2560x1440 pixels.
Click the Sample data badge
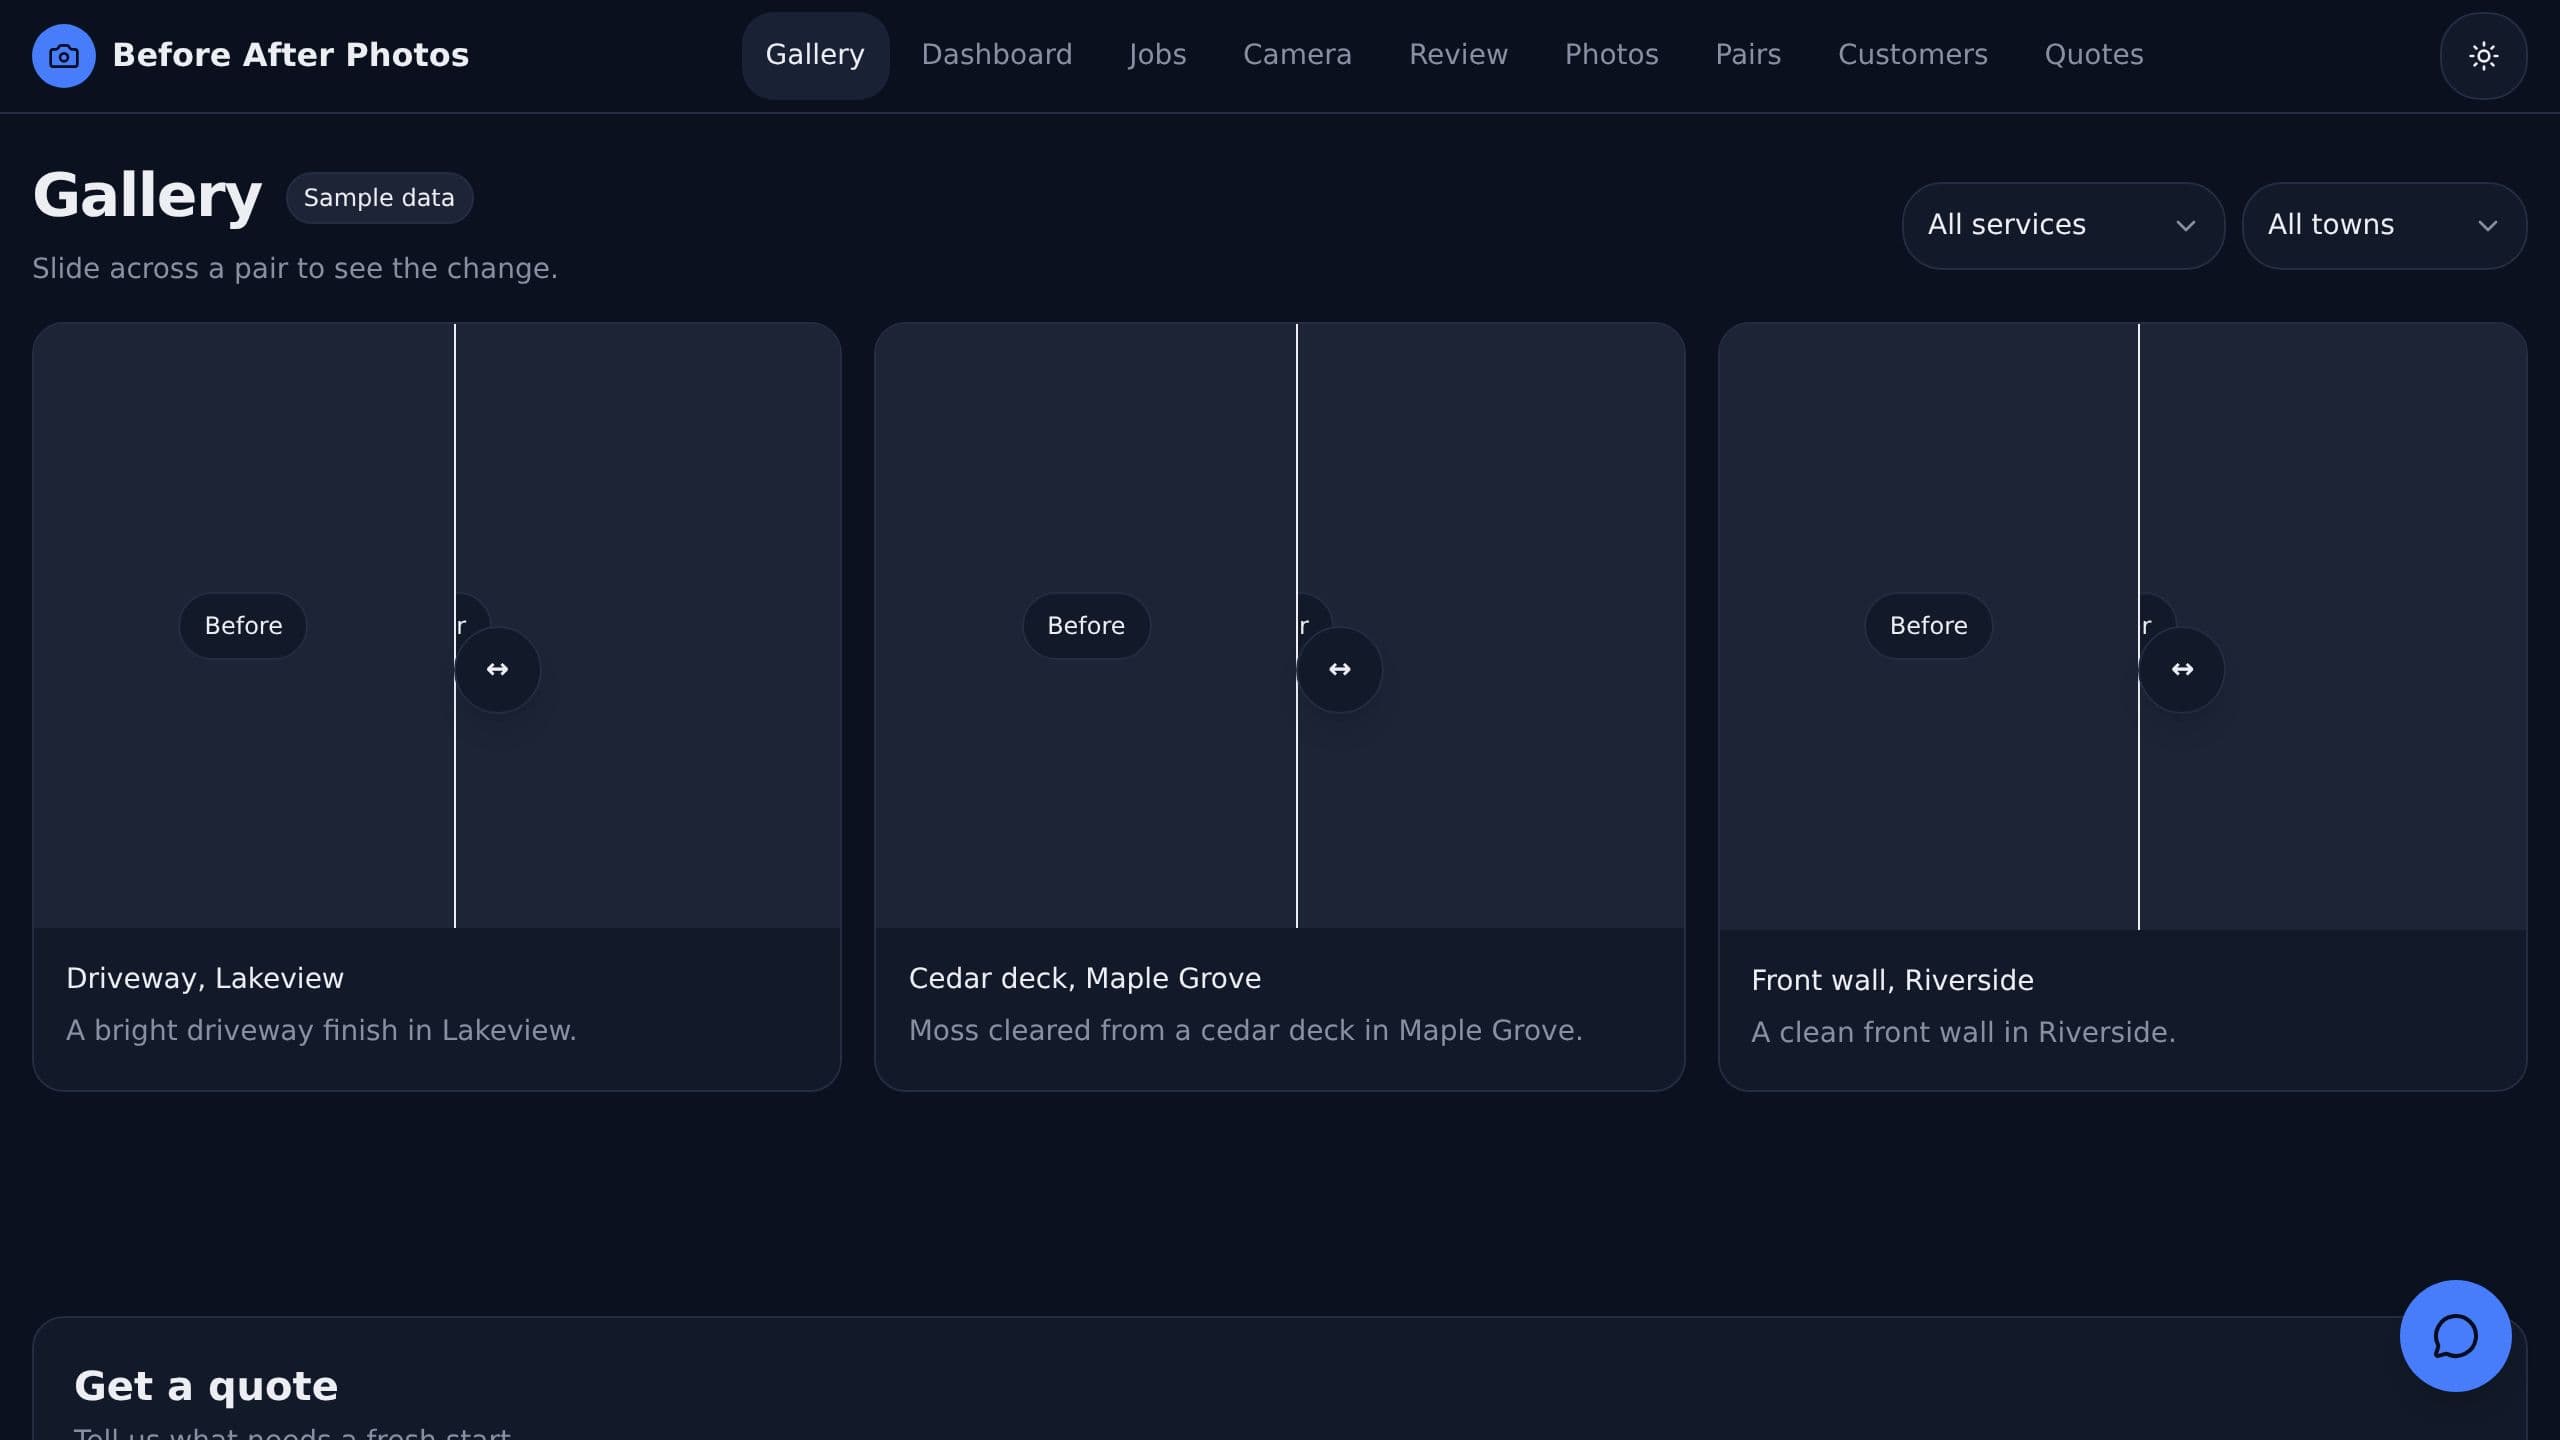click(x=379, y=198)
